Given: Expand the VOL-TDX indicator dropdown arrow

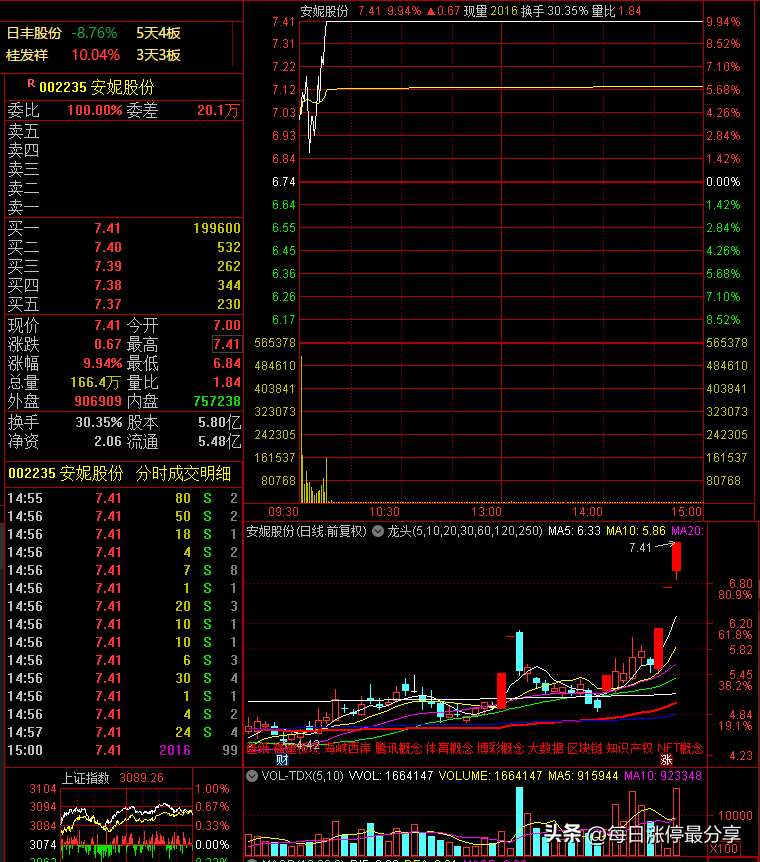Looking at the screenshot, I should tap(252, 776).
